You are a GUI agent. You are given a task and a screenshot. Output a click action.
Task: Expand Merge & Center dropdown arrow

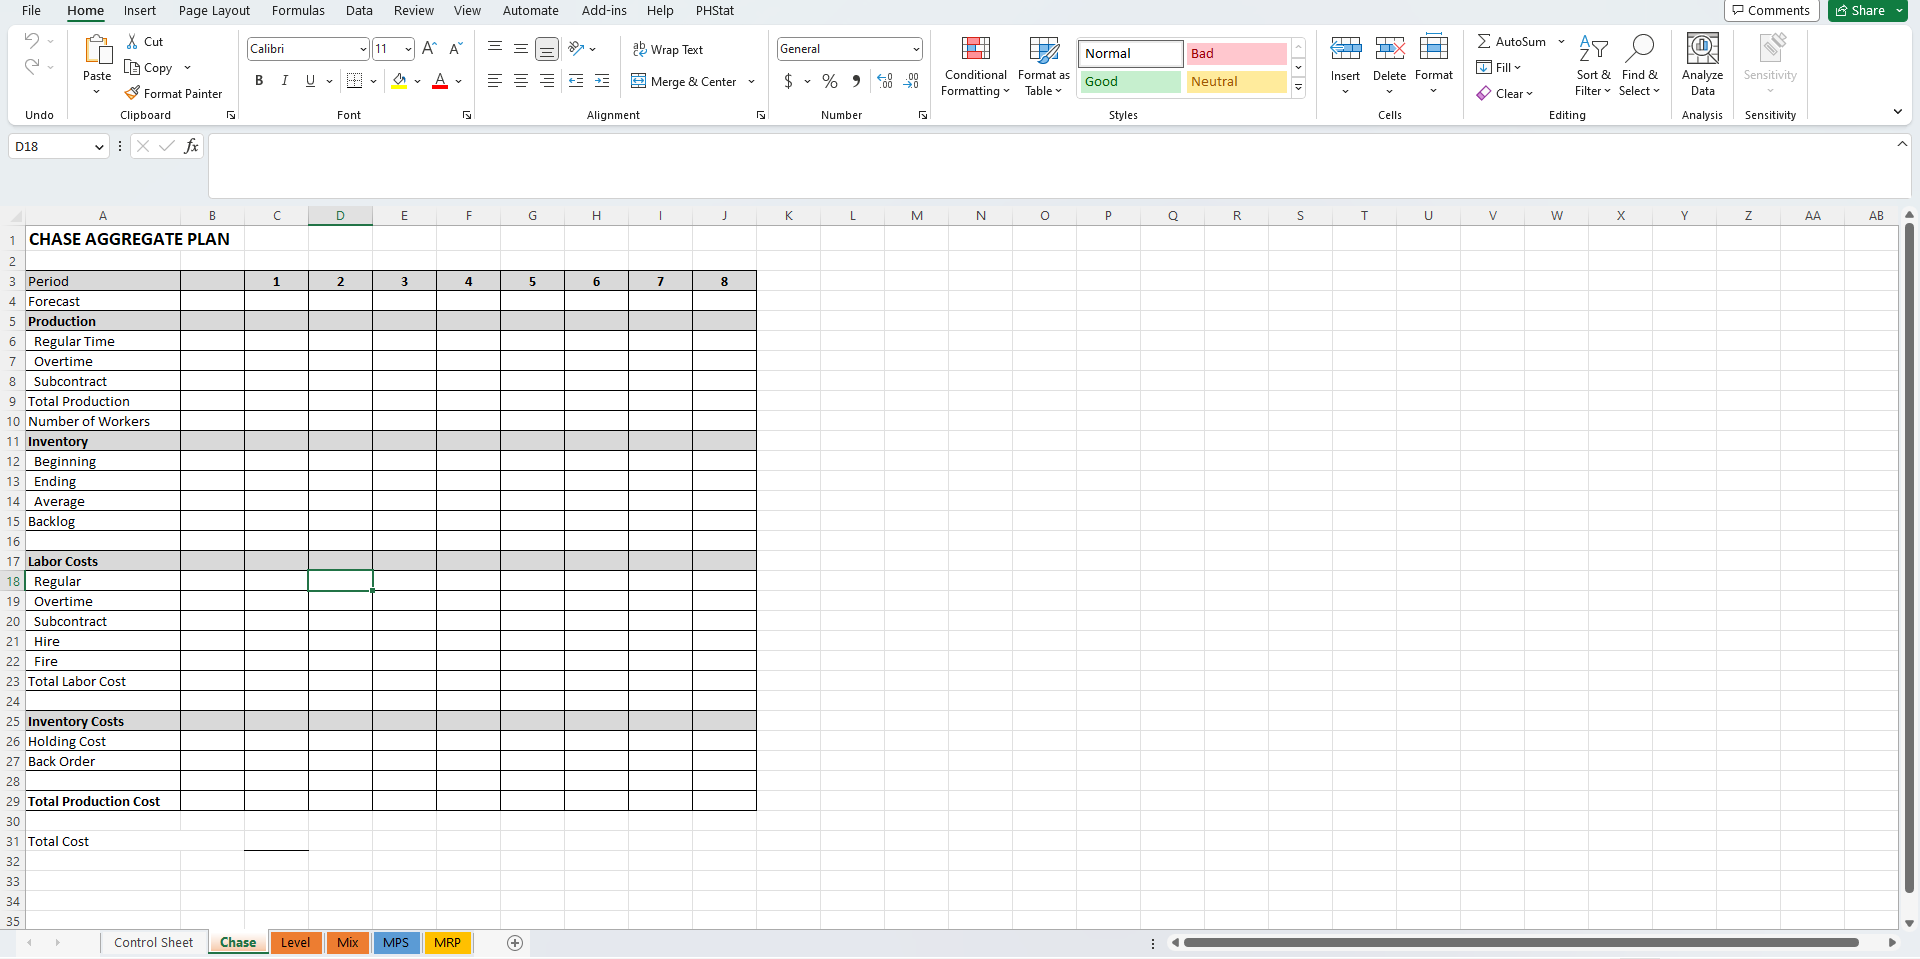point(751,82)
